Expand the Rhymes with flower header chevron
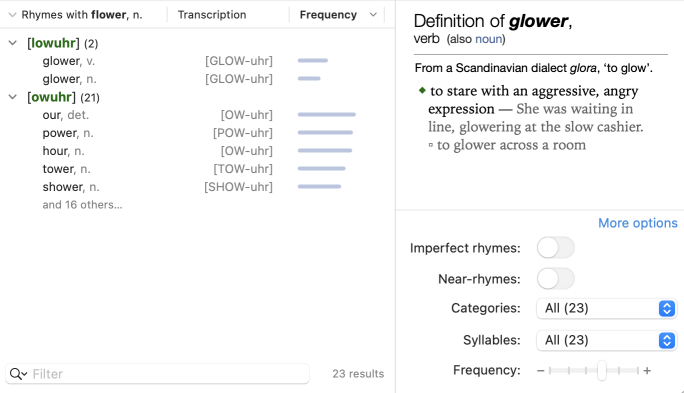Screen dimensions: 684x393 (12, 15)
